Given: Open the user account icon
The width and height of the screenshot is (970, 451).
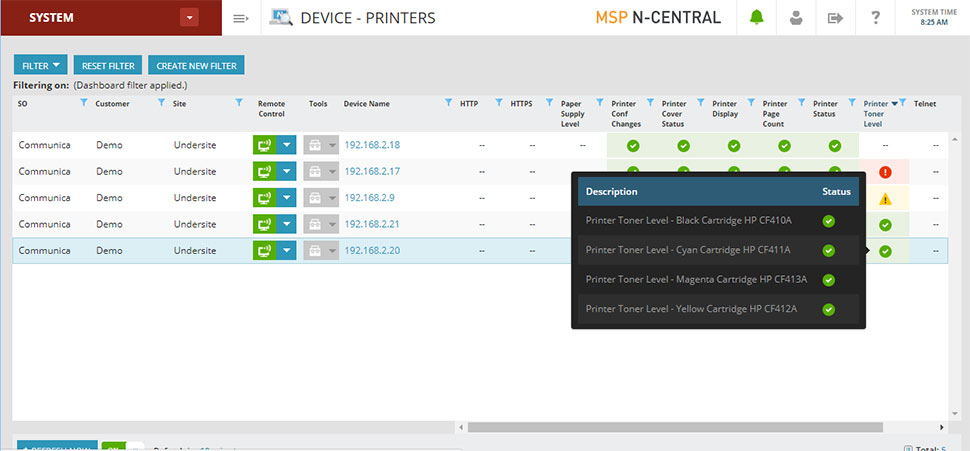Looking at the screenshot, I should [x=796, y=18].
